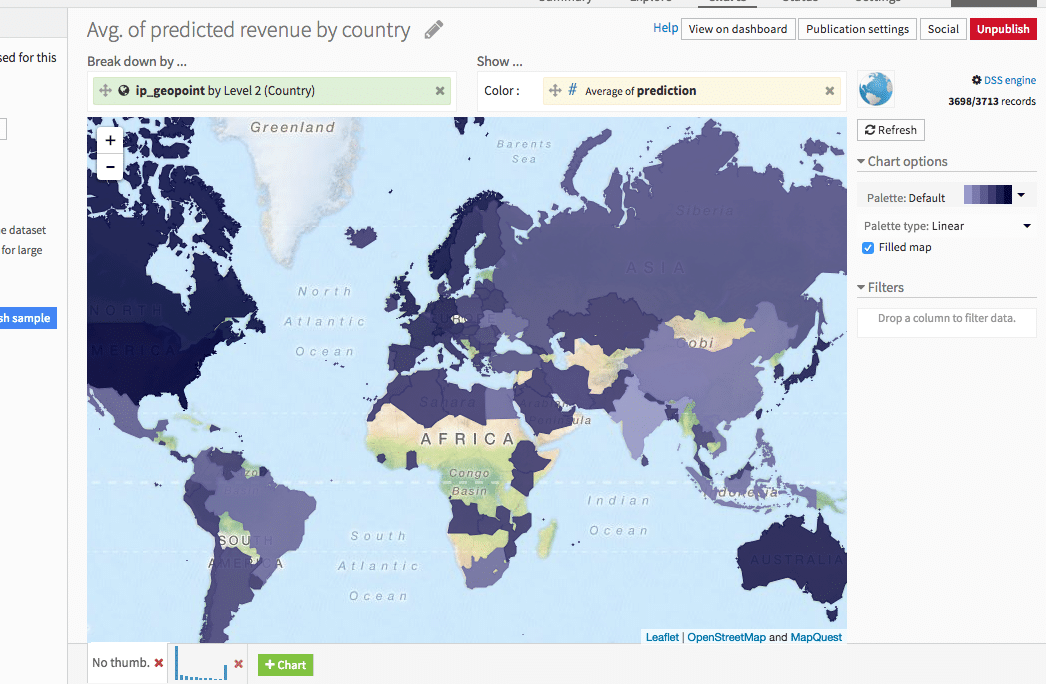Click the Unpublish button
Viewport: 1046px width, 684px height.
pos(1002,29)
